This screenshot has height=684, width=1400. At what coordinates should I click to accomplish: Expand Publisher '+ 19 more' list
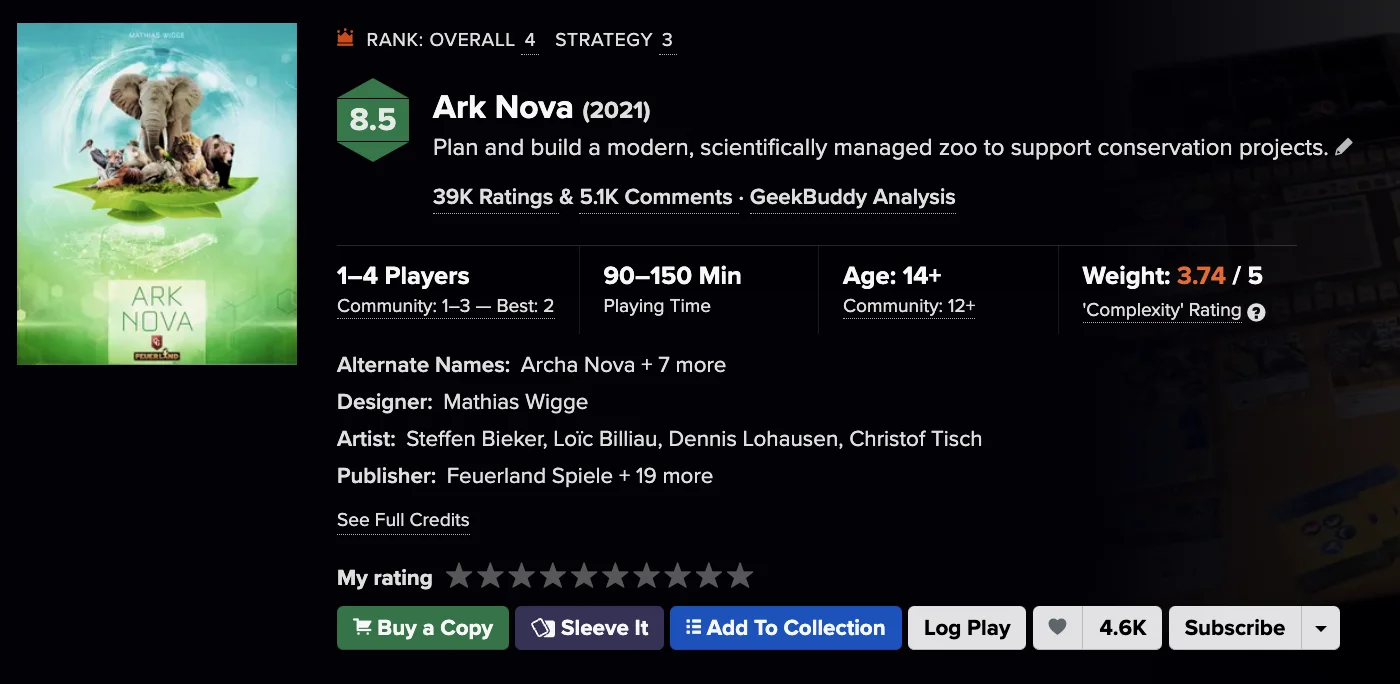pos(666,476)
